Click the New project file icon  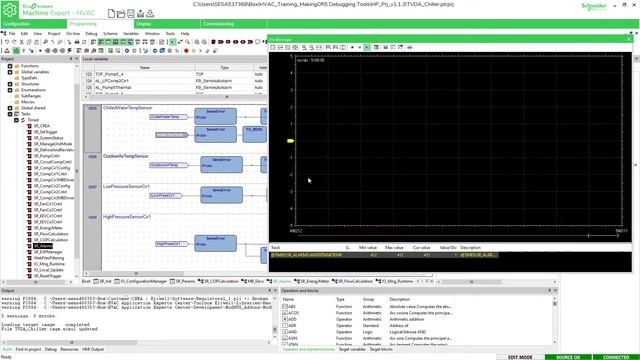coord(111,13)
